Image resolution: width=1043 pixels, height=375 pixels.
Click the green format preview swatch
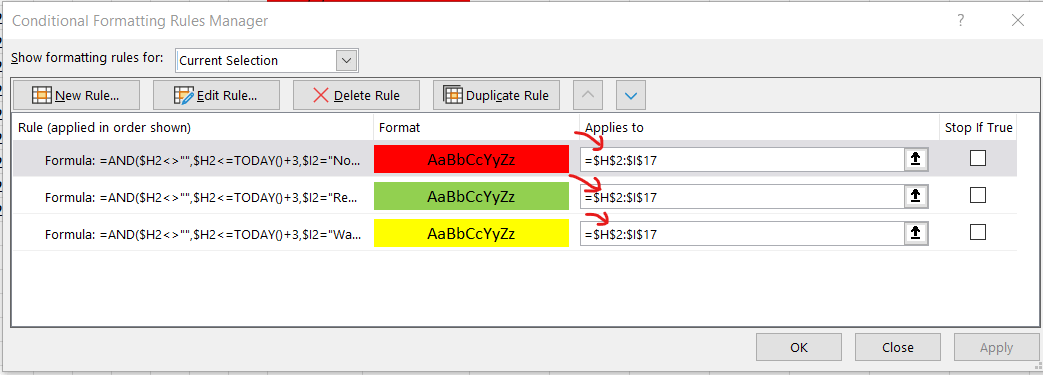tap(471, 196)
